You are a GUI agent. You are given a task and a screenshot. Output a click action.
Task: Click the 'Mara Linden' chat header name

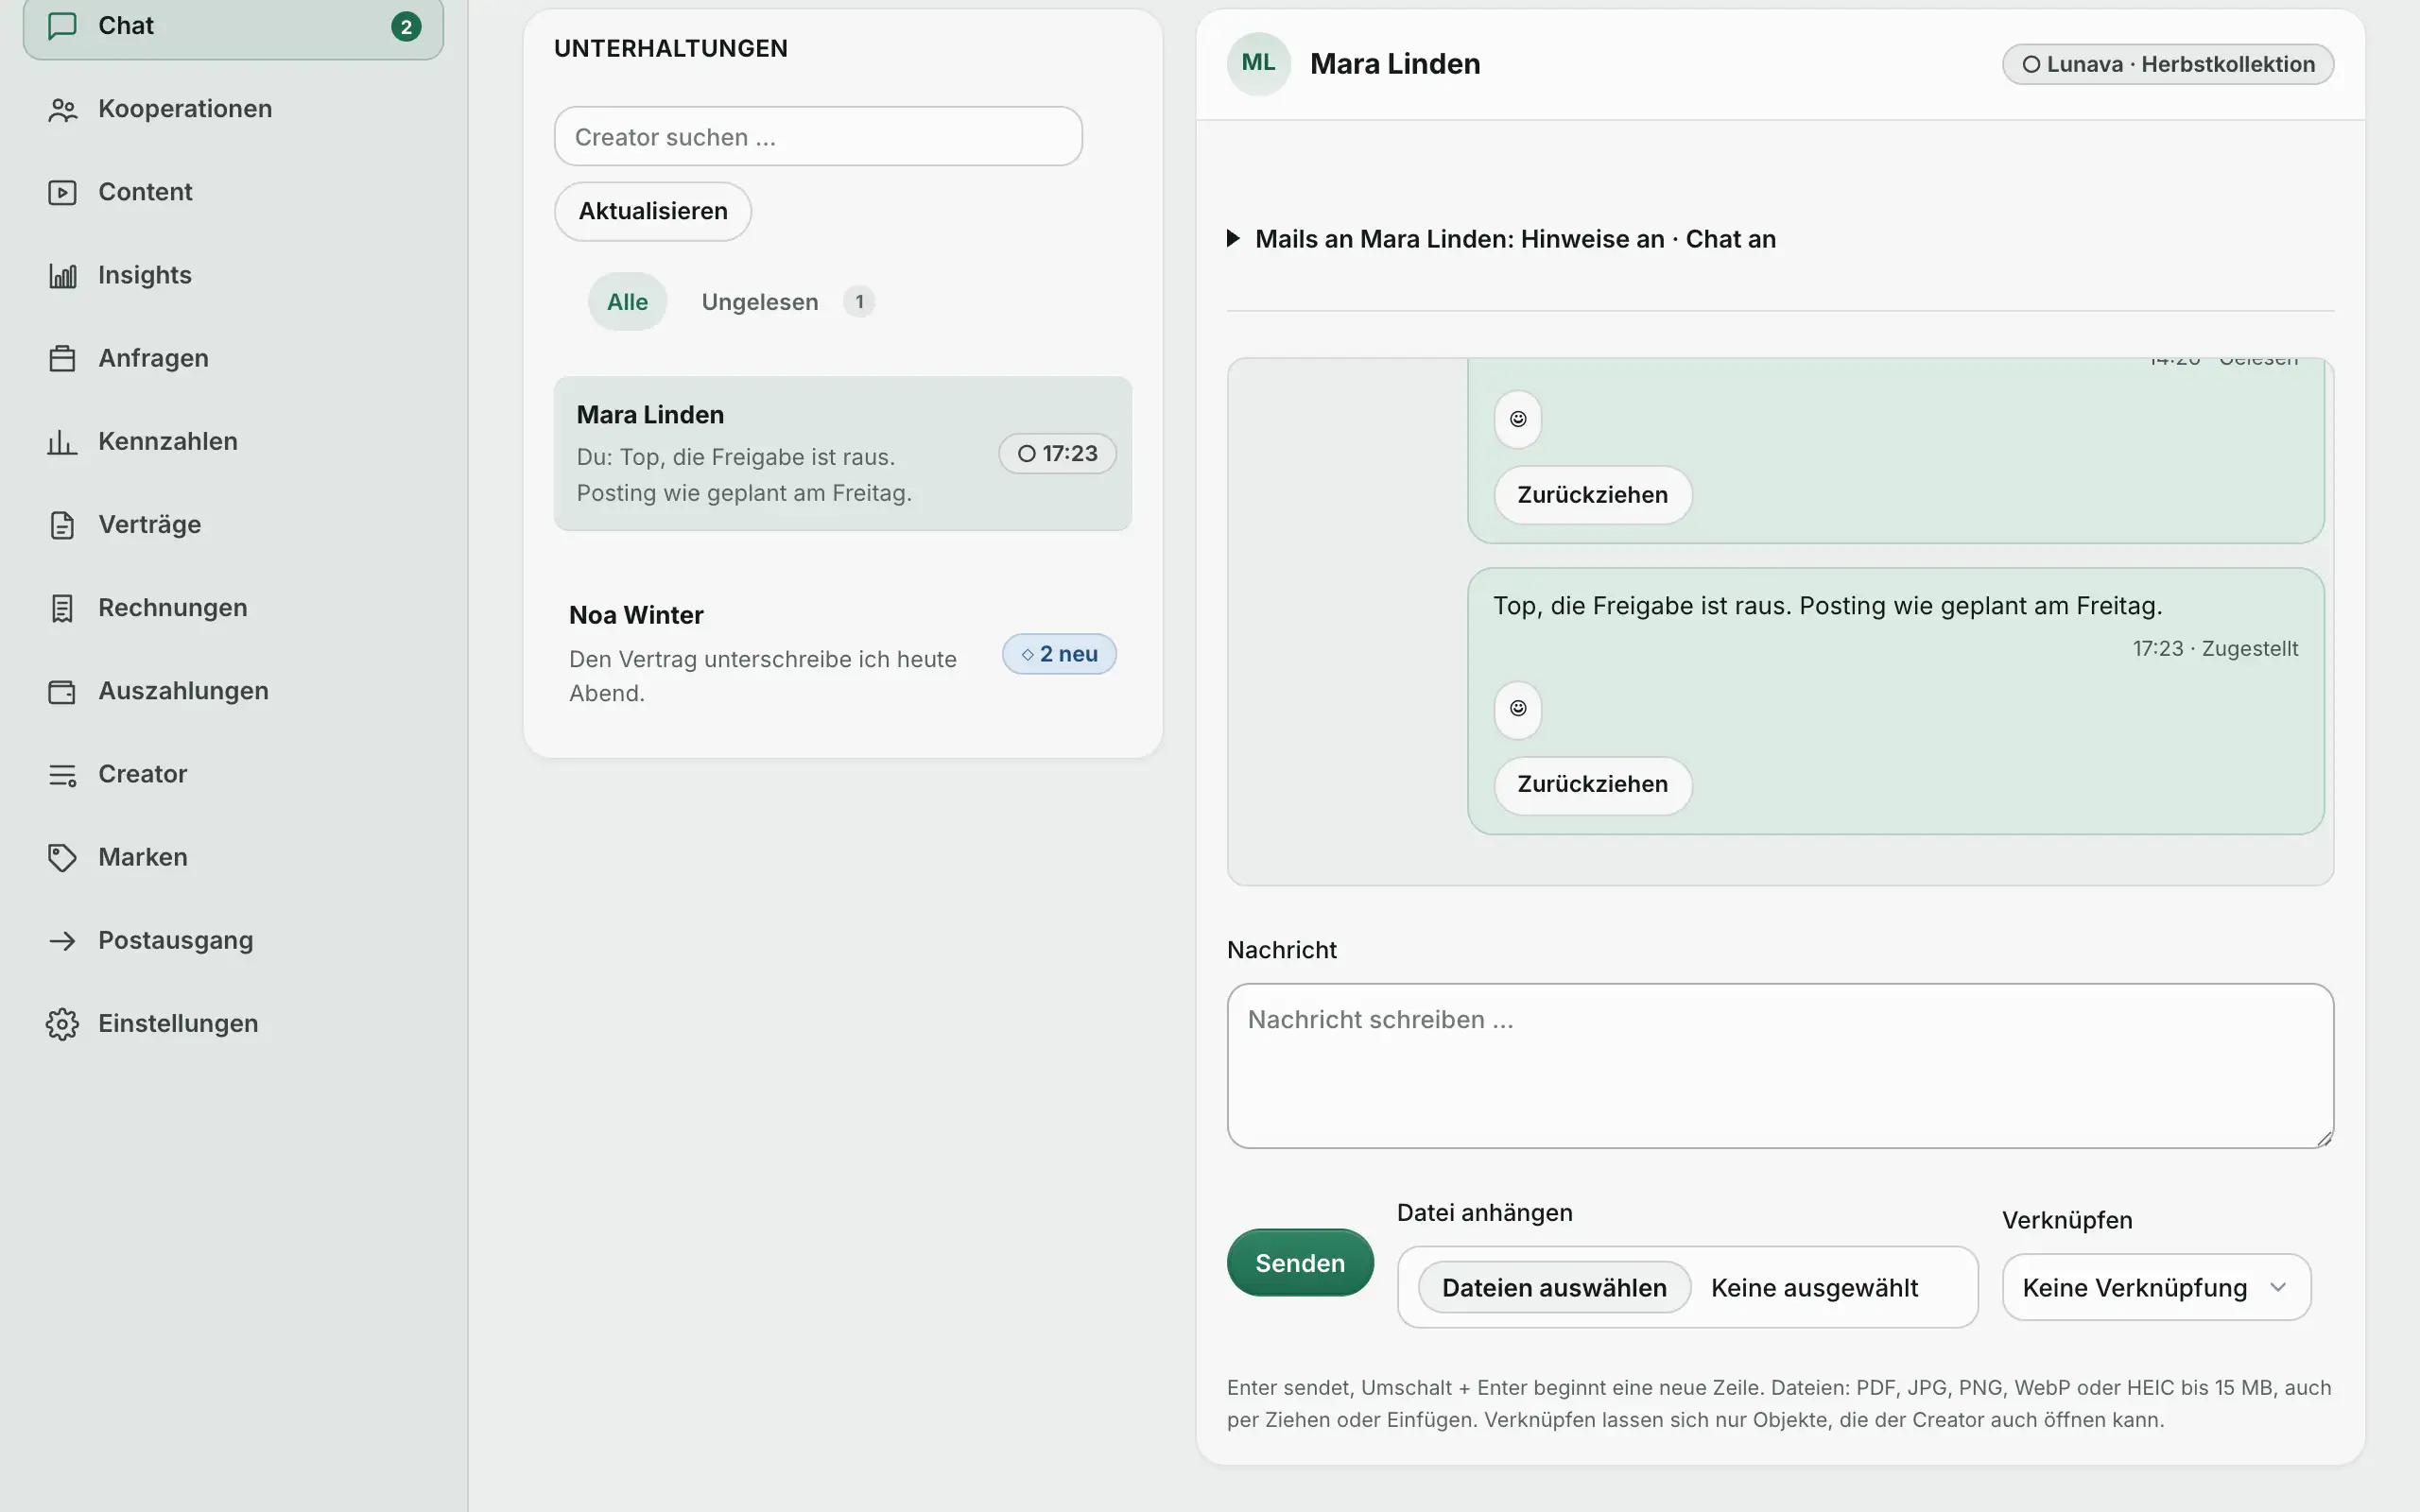click(1395, 64)
